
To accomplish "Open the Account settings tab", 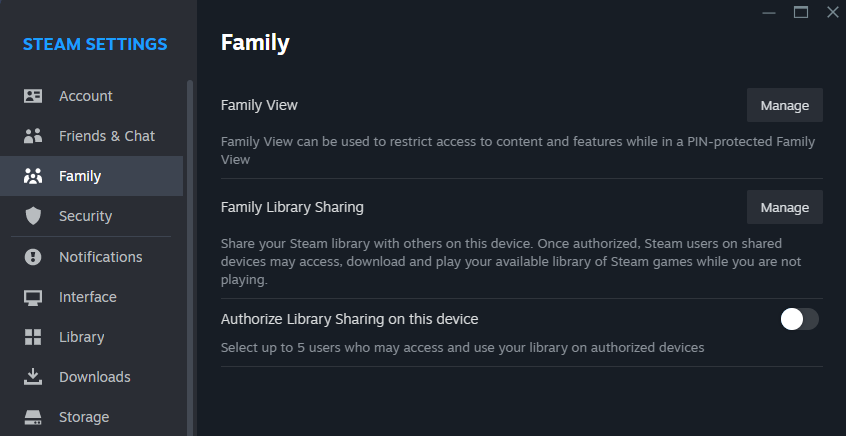I will 86,96.
